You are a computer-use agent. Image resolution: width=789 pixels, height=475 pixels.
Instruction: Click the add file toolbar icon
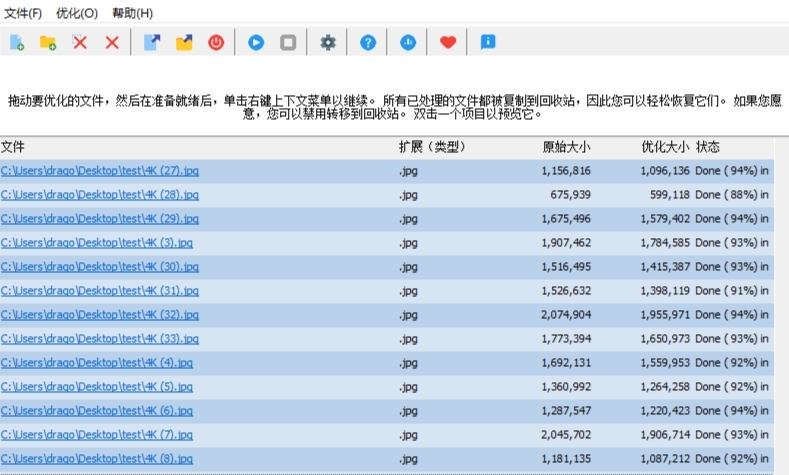click(17, 42)
